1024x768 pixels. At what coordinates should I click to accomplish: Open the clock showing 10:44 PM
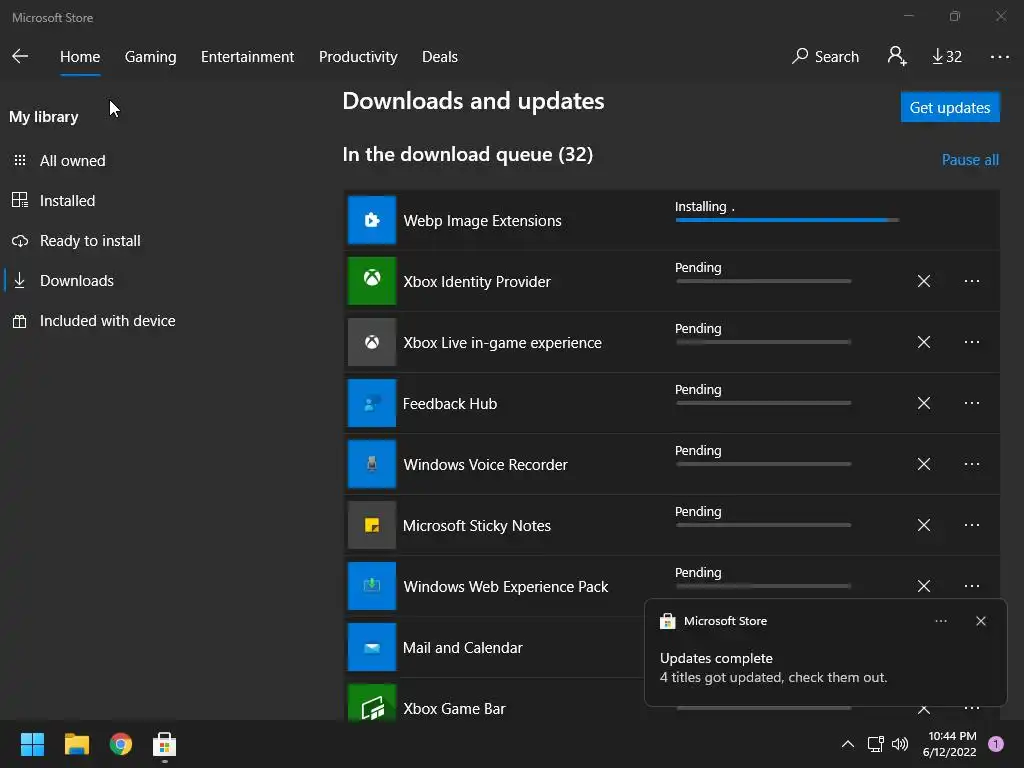(x=950, y=744)
